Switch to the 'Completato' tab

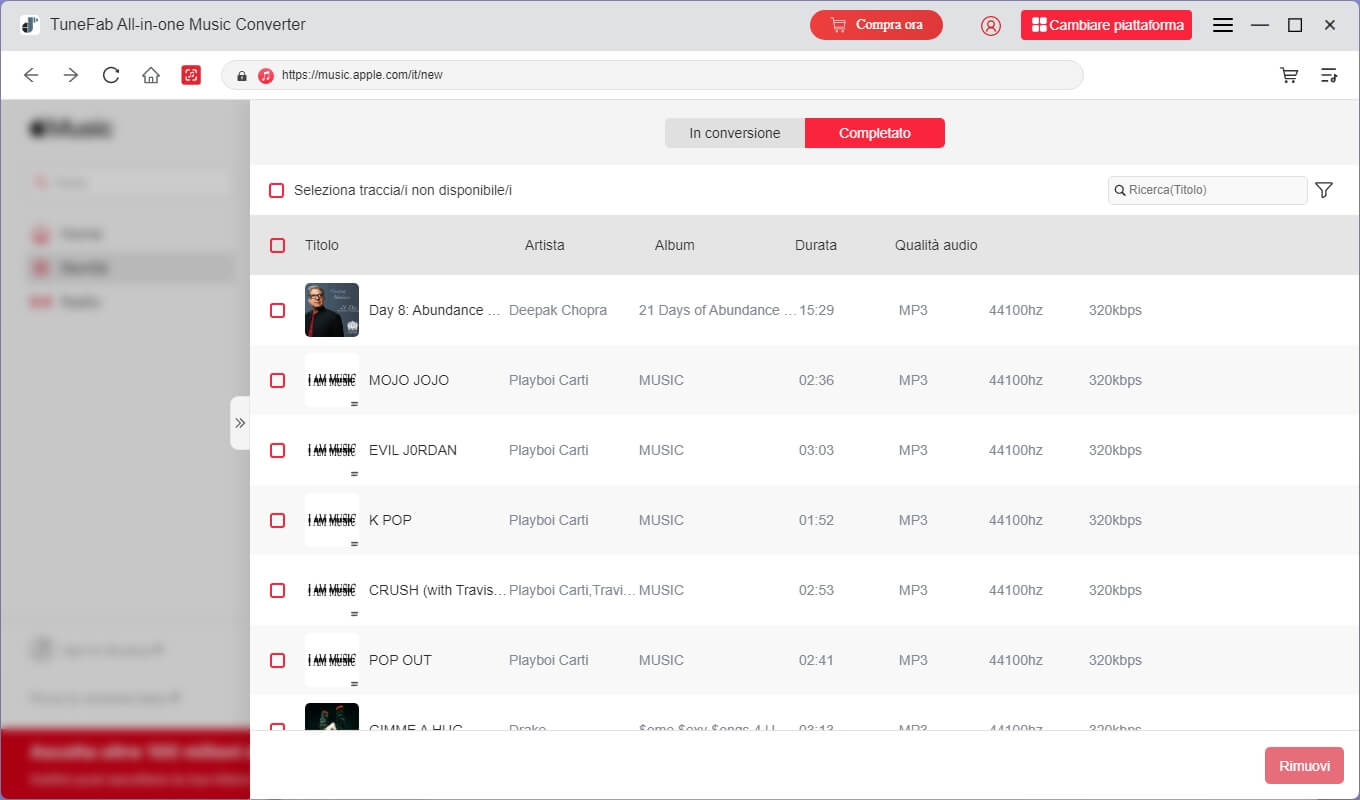pos(875,133)
